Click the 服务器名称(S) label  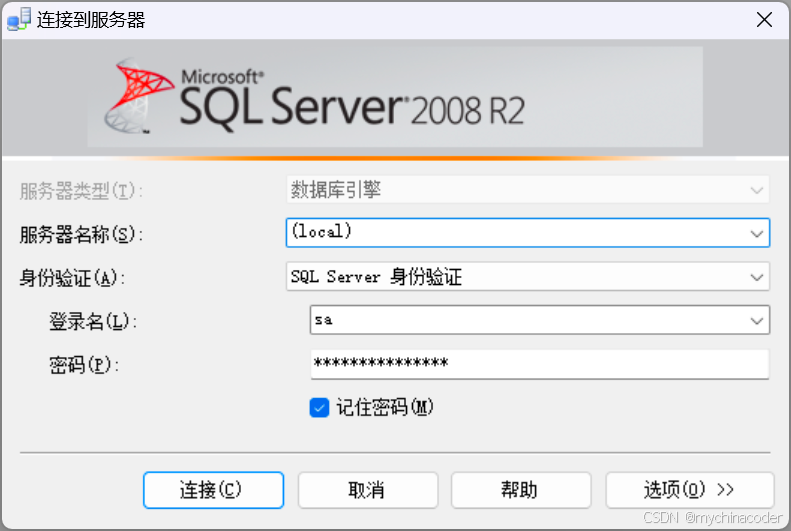(81, 234)
